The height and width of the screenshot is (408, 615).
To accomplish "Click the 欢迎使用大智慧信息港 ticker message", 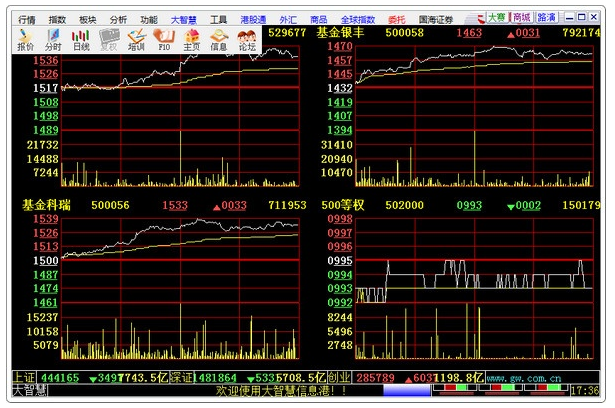I will (281, 391).
